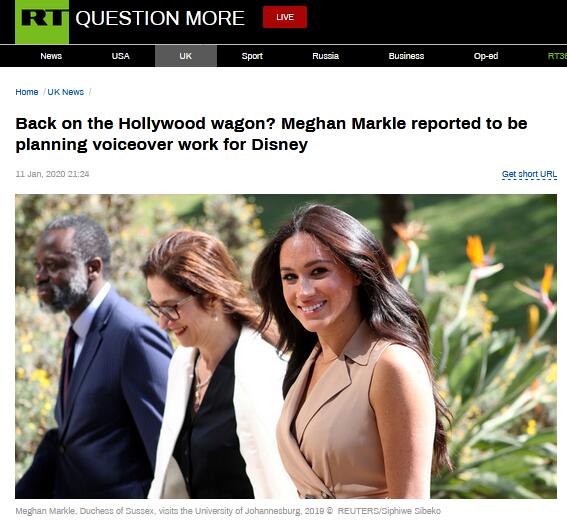
Task: Click the orange bird of paradise flower
Action: click(x=479, y=252)
